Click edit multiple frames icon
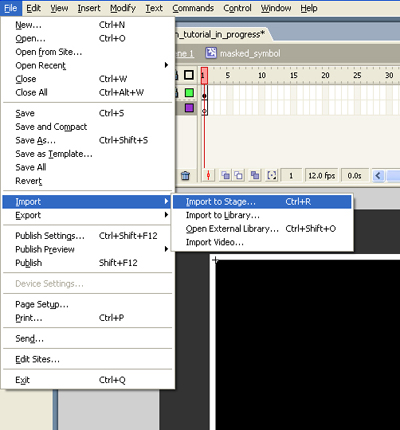This screenshot has width=400, height=430. pyautogui.click(x=255, y=175)
